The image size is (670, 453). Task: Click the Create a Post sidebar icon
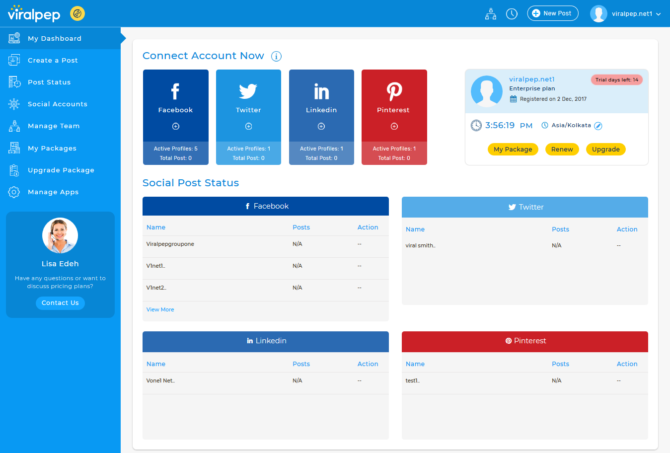14,60
